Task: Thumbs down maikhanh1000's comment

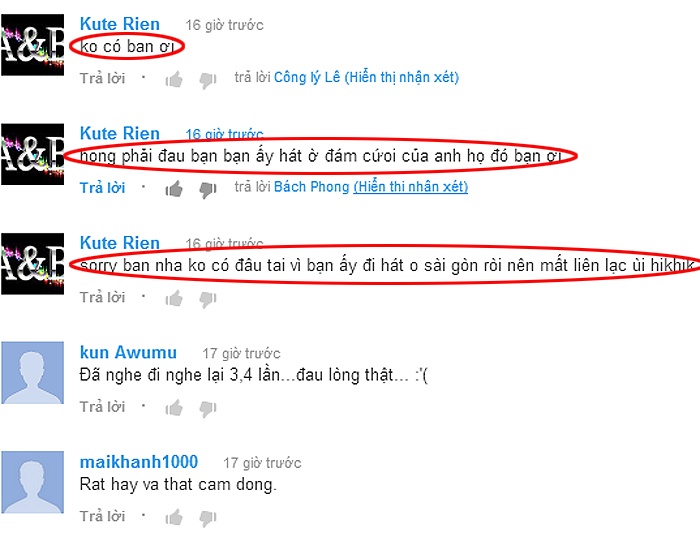Action: 208,518
